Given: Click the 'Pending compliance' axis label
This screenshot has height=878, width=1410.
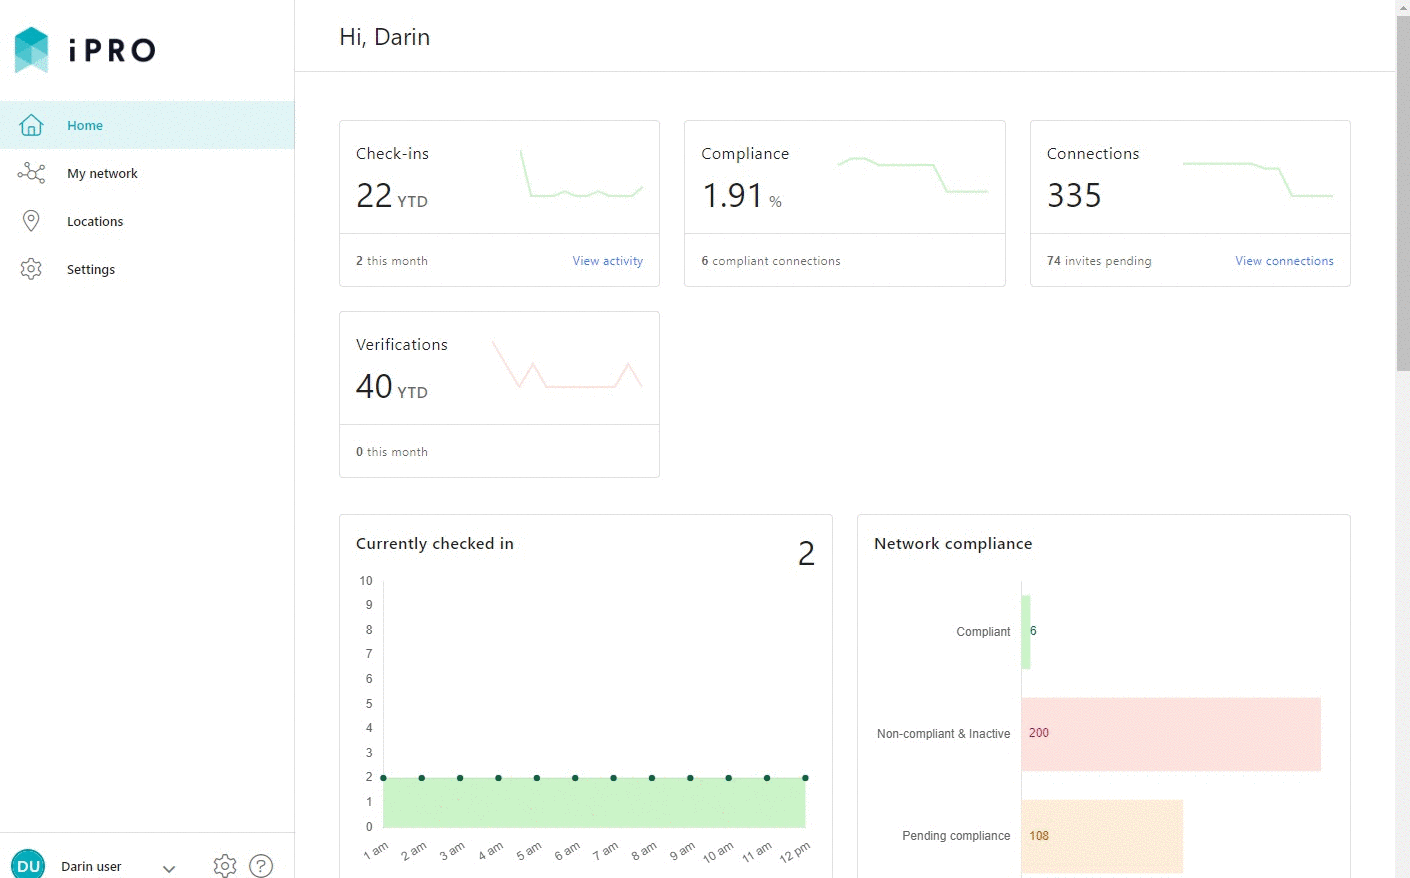Looking at the screenshot, I should click(x=956, y=836).
